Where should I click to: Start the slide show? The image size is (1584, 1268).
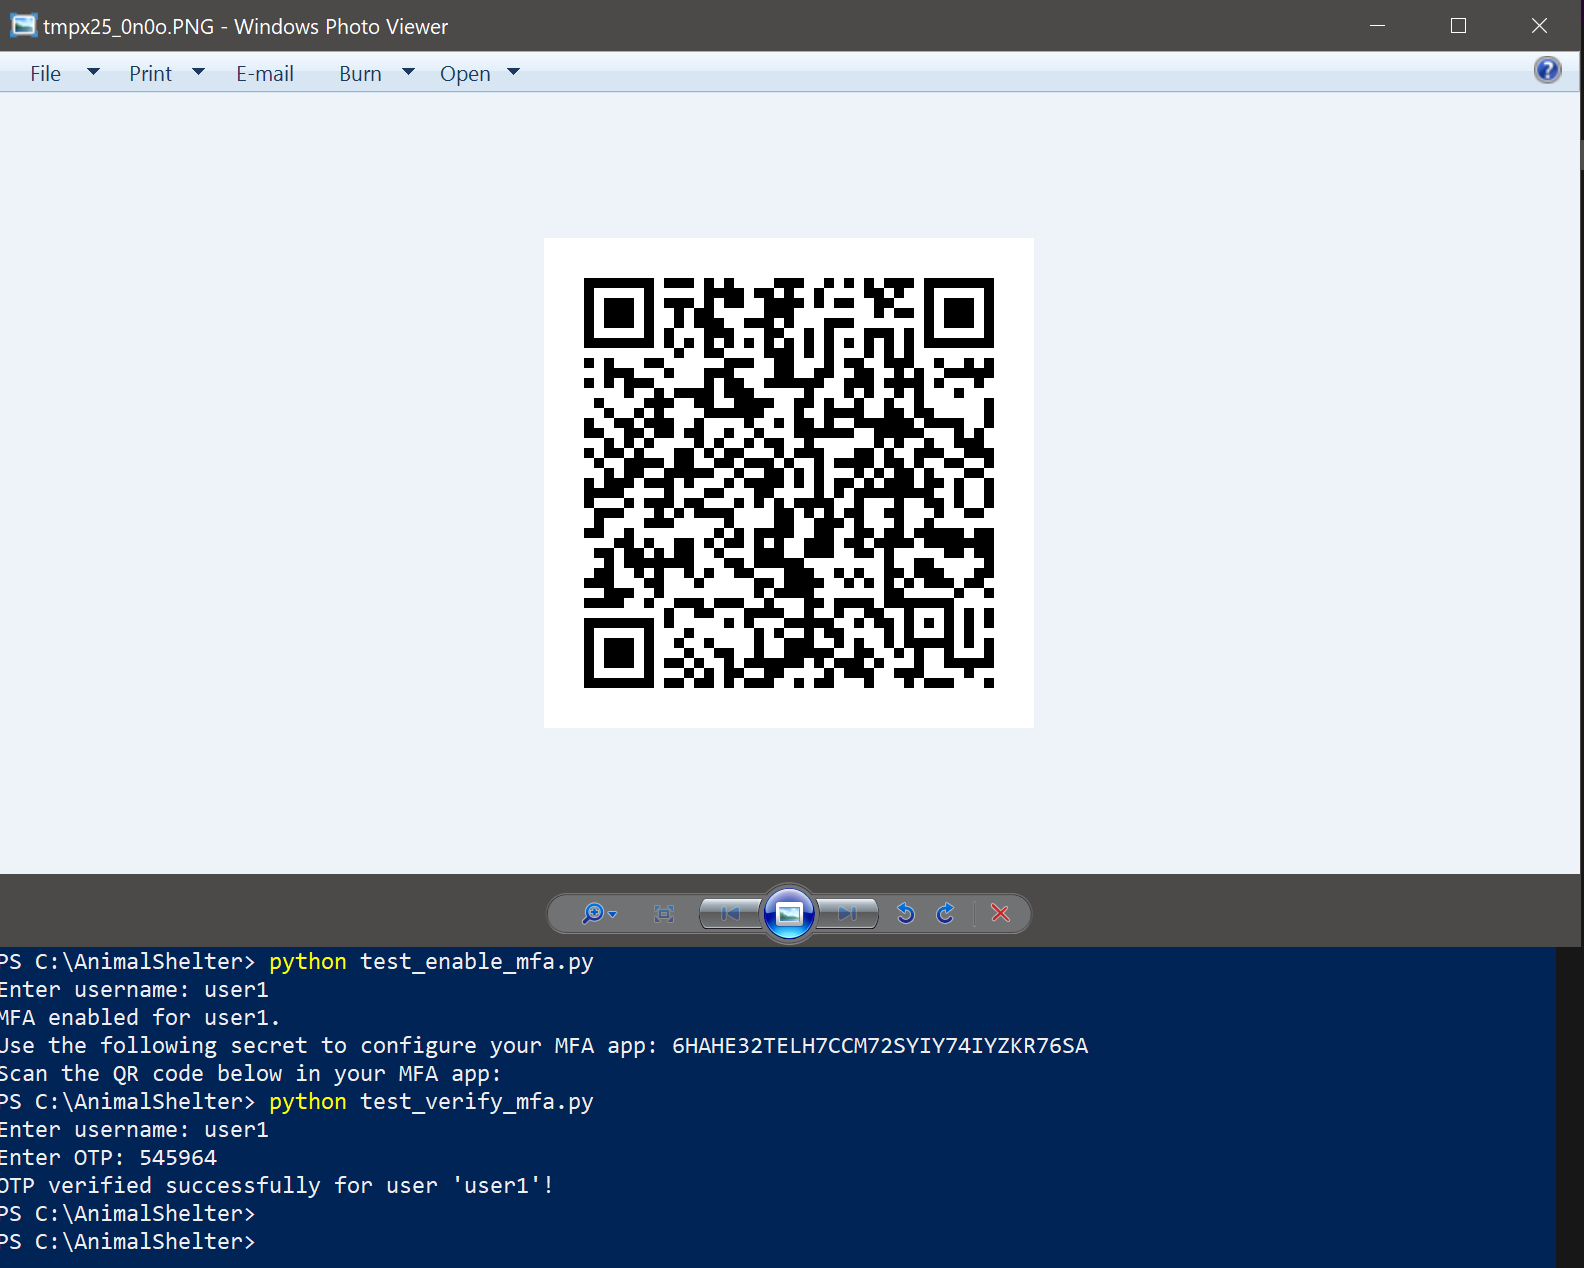(x=789, y=913)
